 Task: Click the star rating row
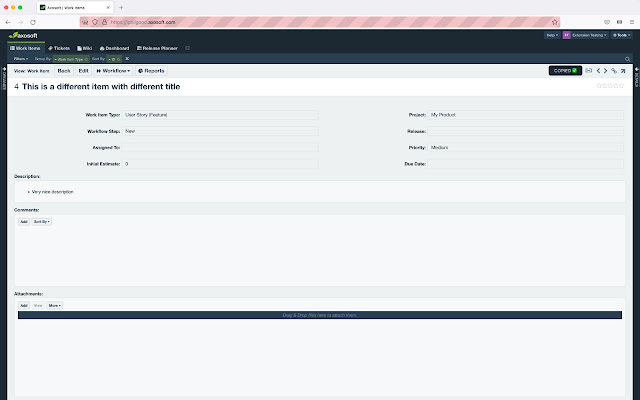(x=610, y=86)
